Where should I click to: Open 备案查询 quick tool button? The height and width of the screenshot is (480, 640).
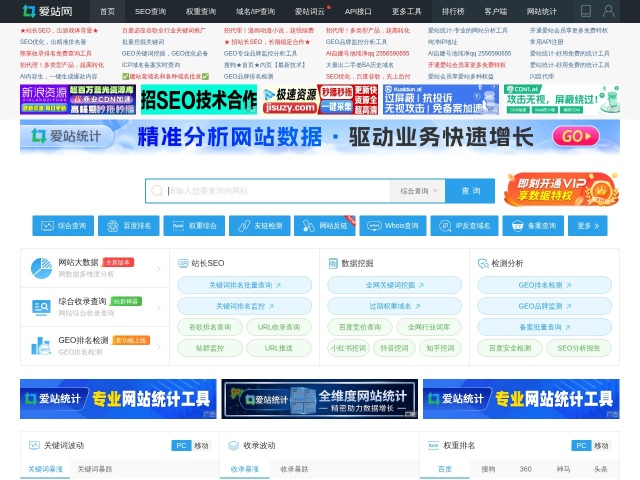pyautogui.click(x=533, y=226)
